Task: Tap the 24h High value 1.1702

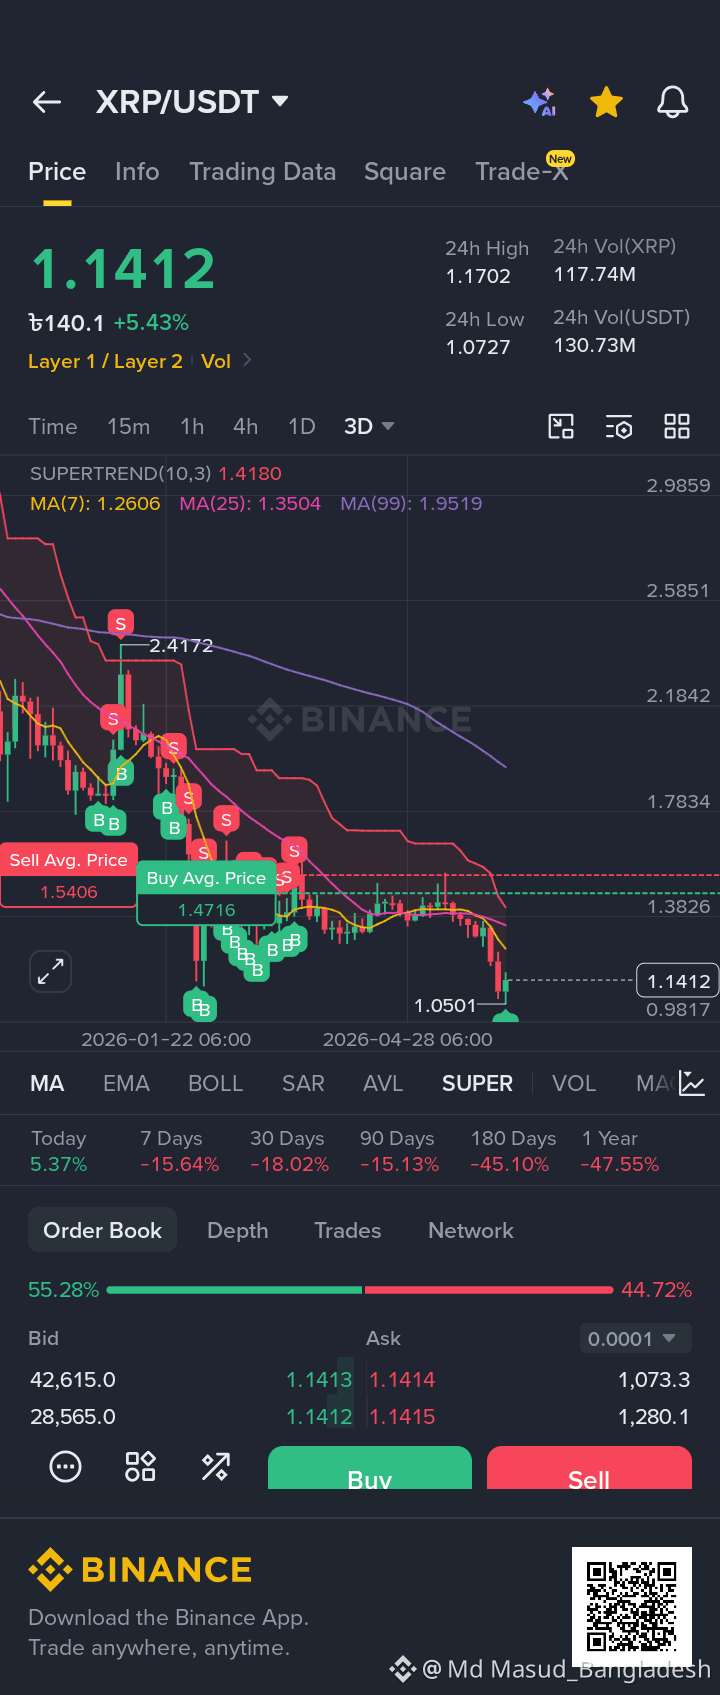Action: coord(478,277)
